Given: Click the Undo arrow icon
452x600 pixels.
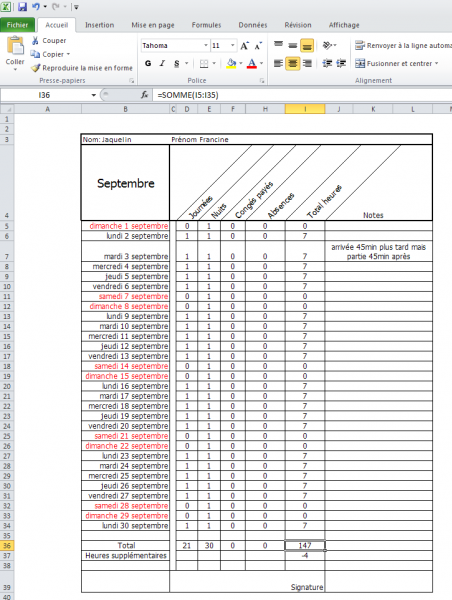Looking at the screenshot, I should (x=36, y=6).
